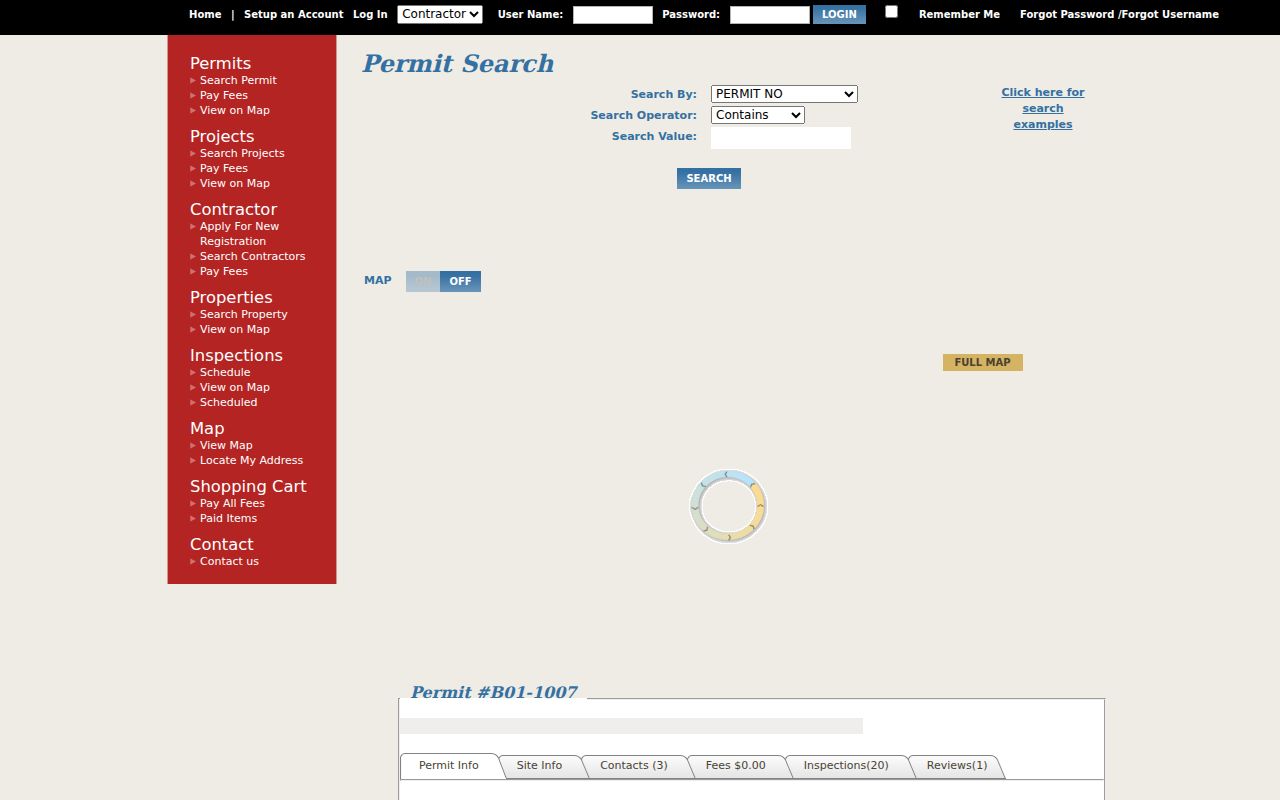
Task: Switch to the Permit Info tab
Action: tap(448, 766)
